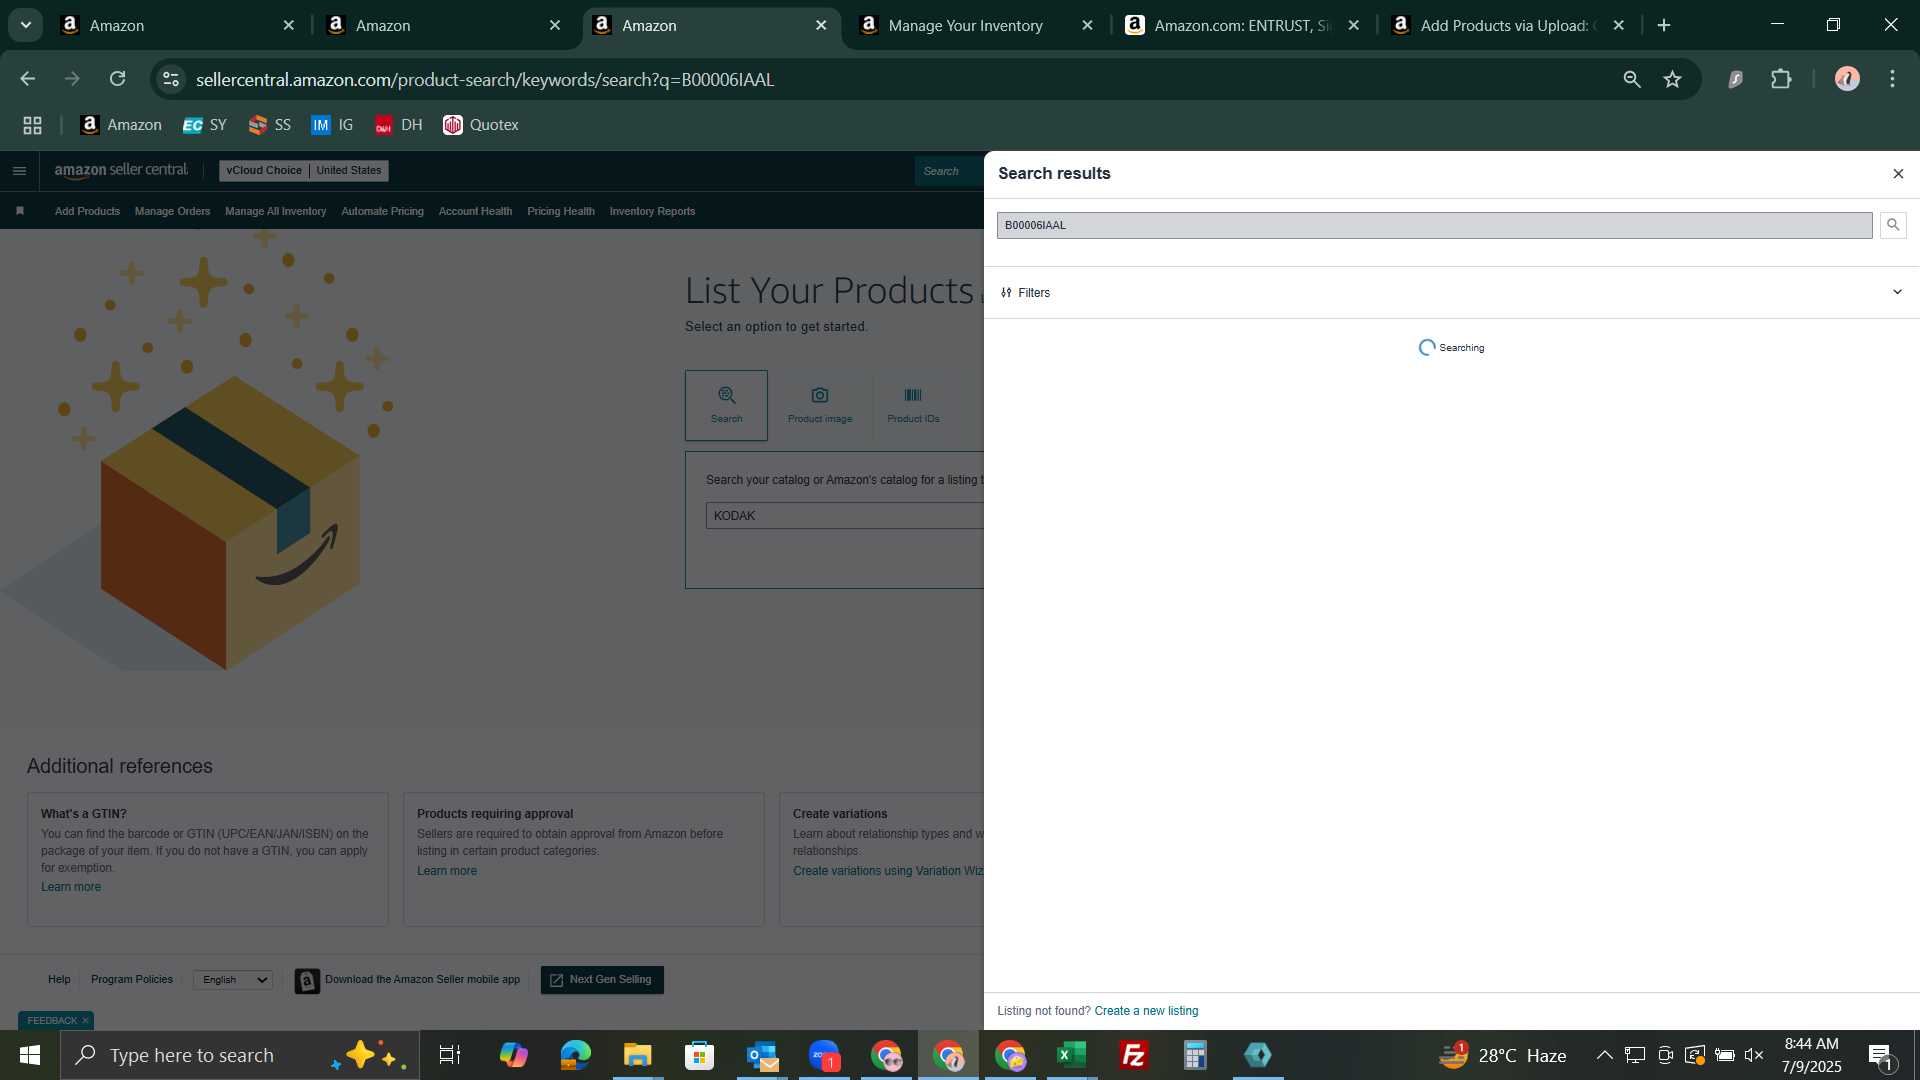Open the apps grid in bookmarks bar

pos(33,125)
